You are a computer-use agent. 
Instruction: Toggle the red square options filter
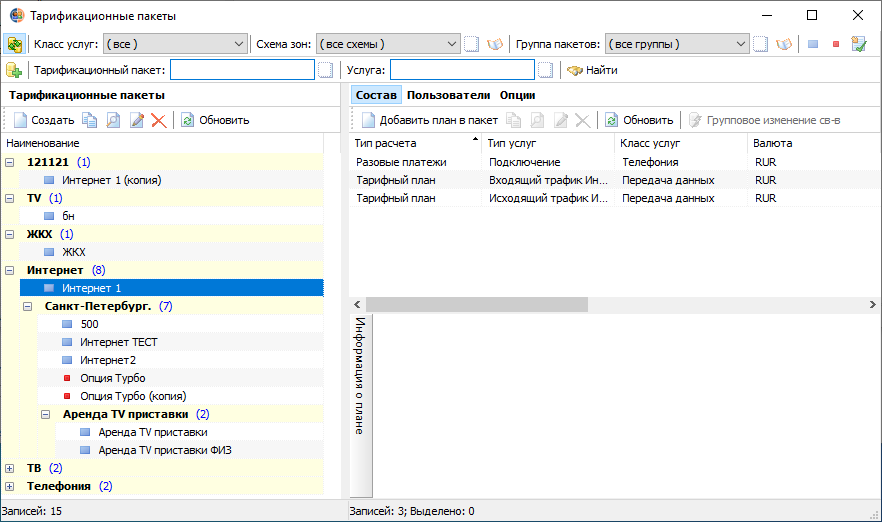[x=836, y=44]
